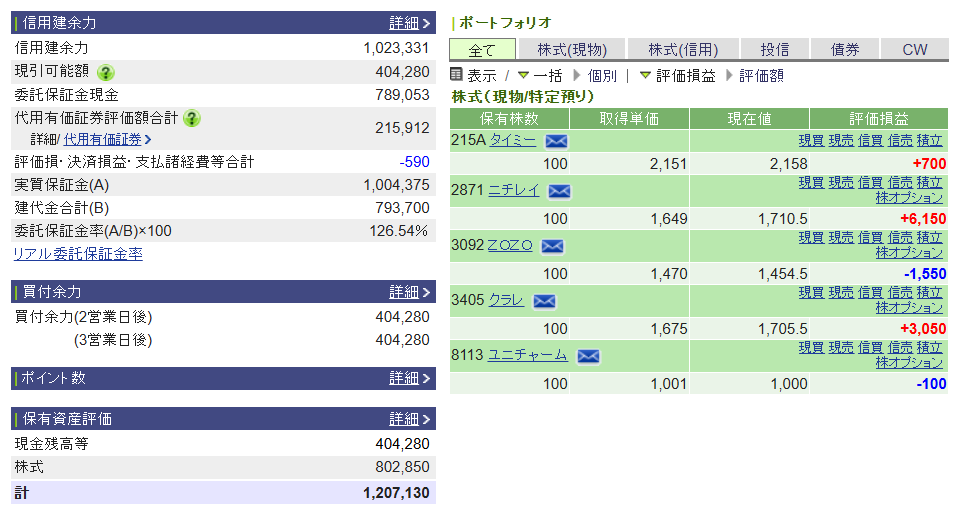Open the 代用有価証券 details link
The height and width of the screenshot is (515, 958).
[x=107, y=140]
